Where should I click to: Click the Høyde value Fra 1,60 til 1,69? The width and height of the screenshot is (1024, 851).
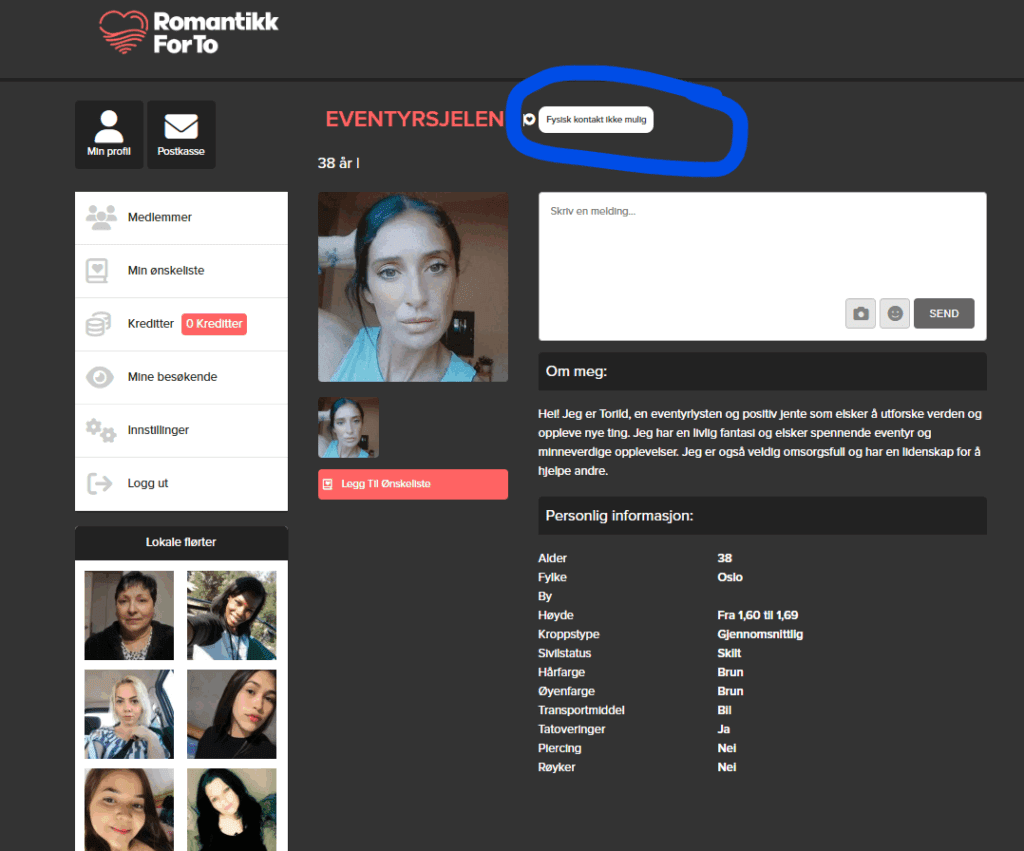[758, 615]
